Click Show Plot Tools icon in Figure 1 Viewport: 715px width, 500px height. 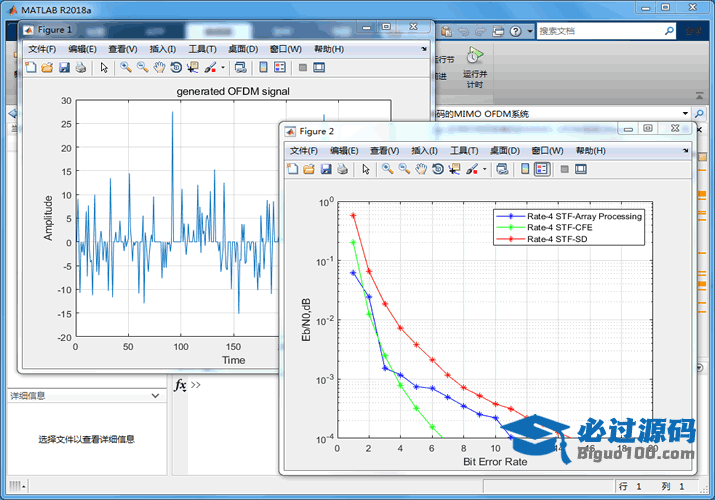point(319,67)
